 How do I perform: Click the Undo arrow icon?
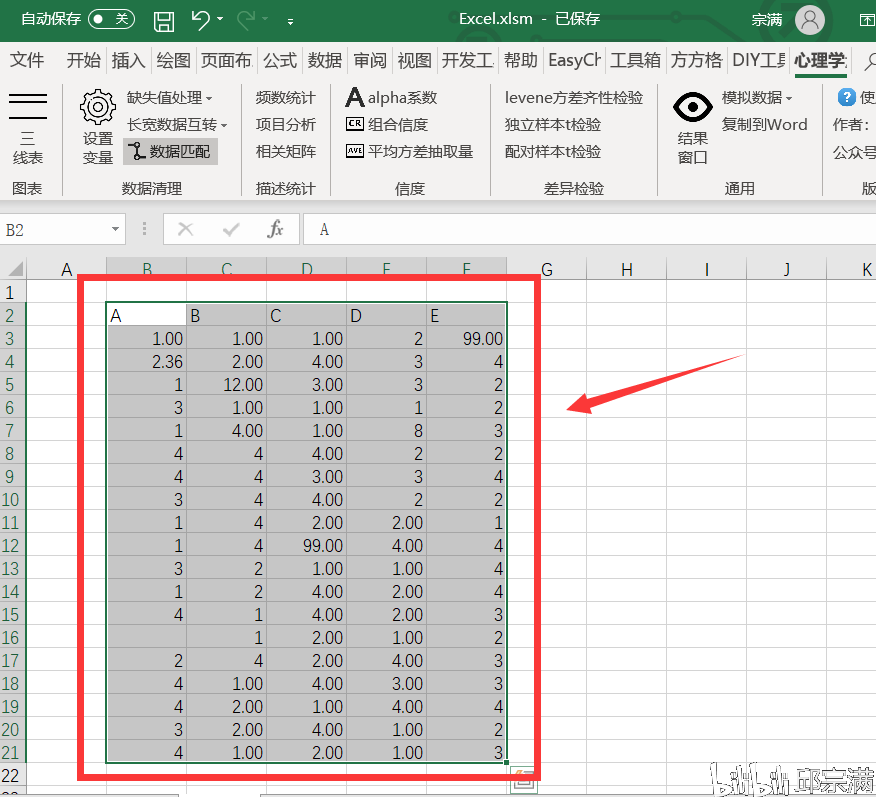click(x=200, y=20)
